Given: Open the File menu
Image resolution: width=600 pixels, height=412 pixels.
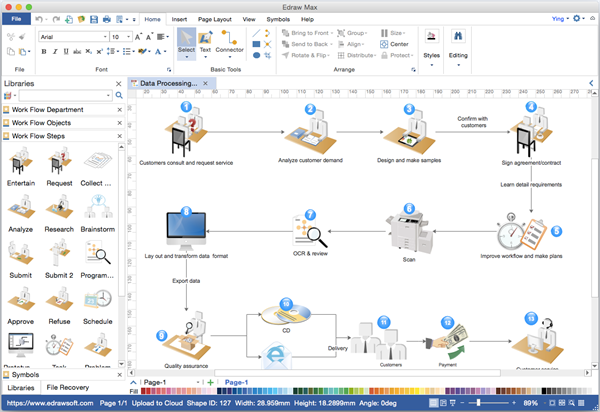Looking at the screenshot, I should click(x=16, y=19).
